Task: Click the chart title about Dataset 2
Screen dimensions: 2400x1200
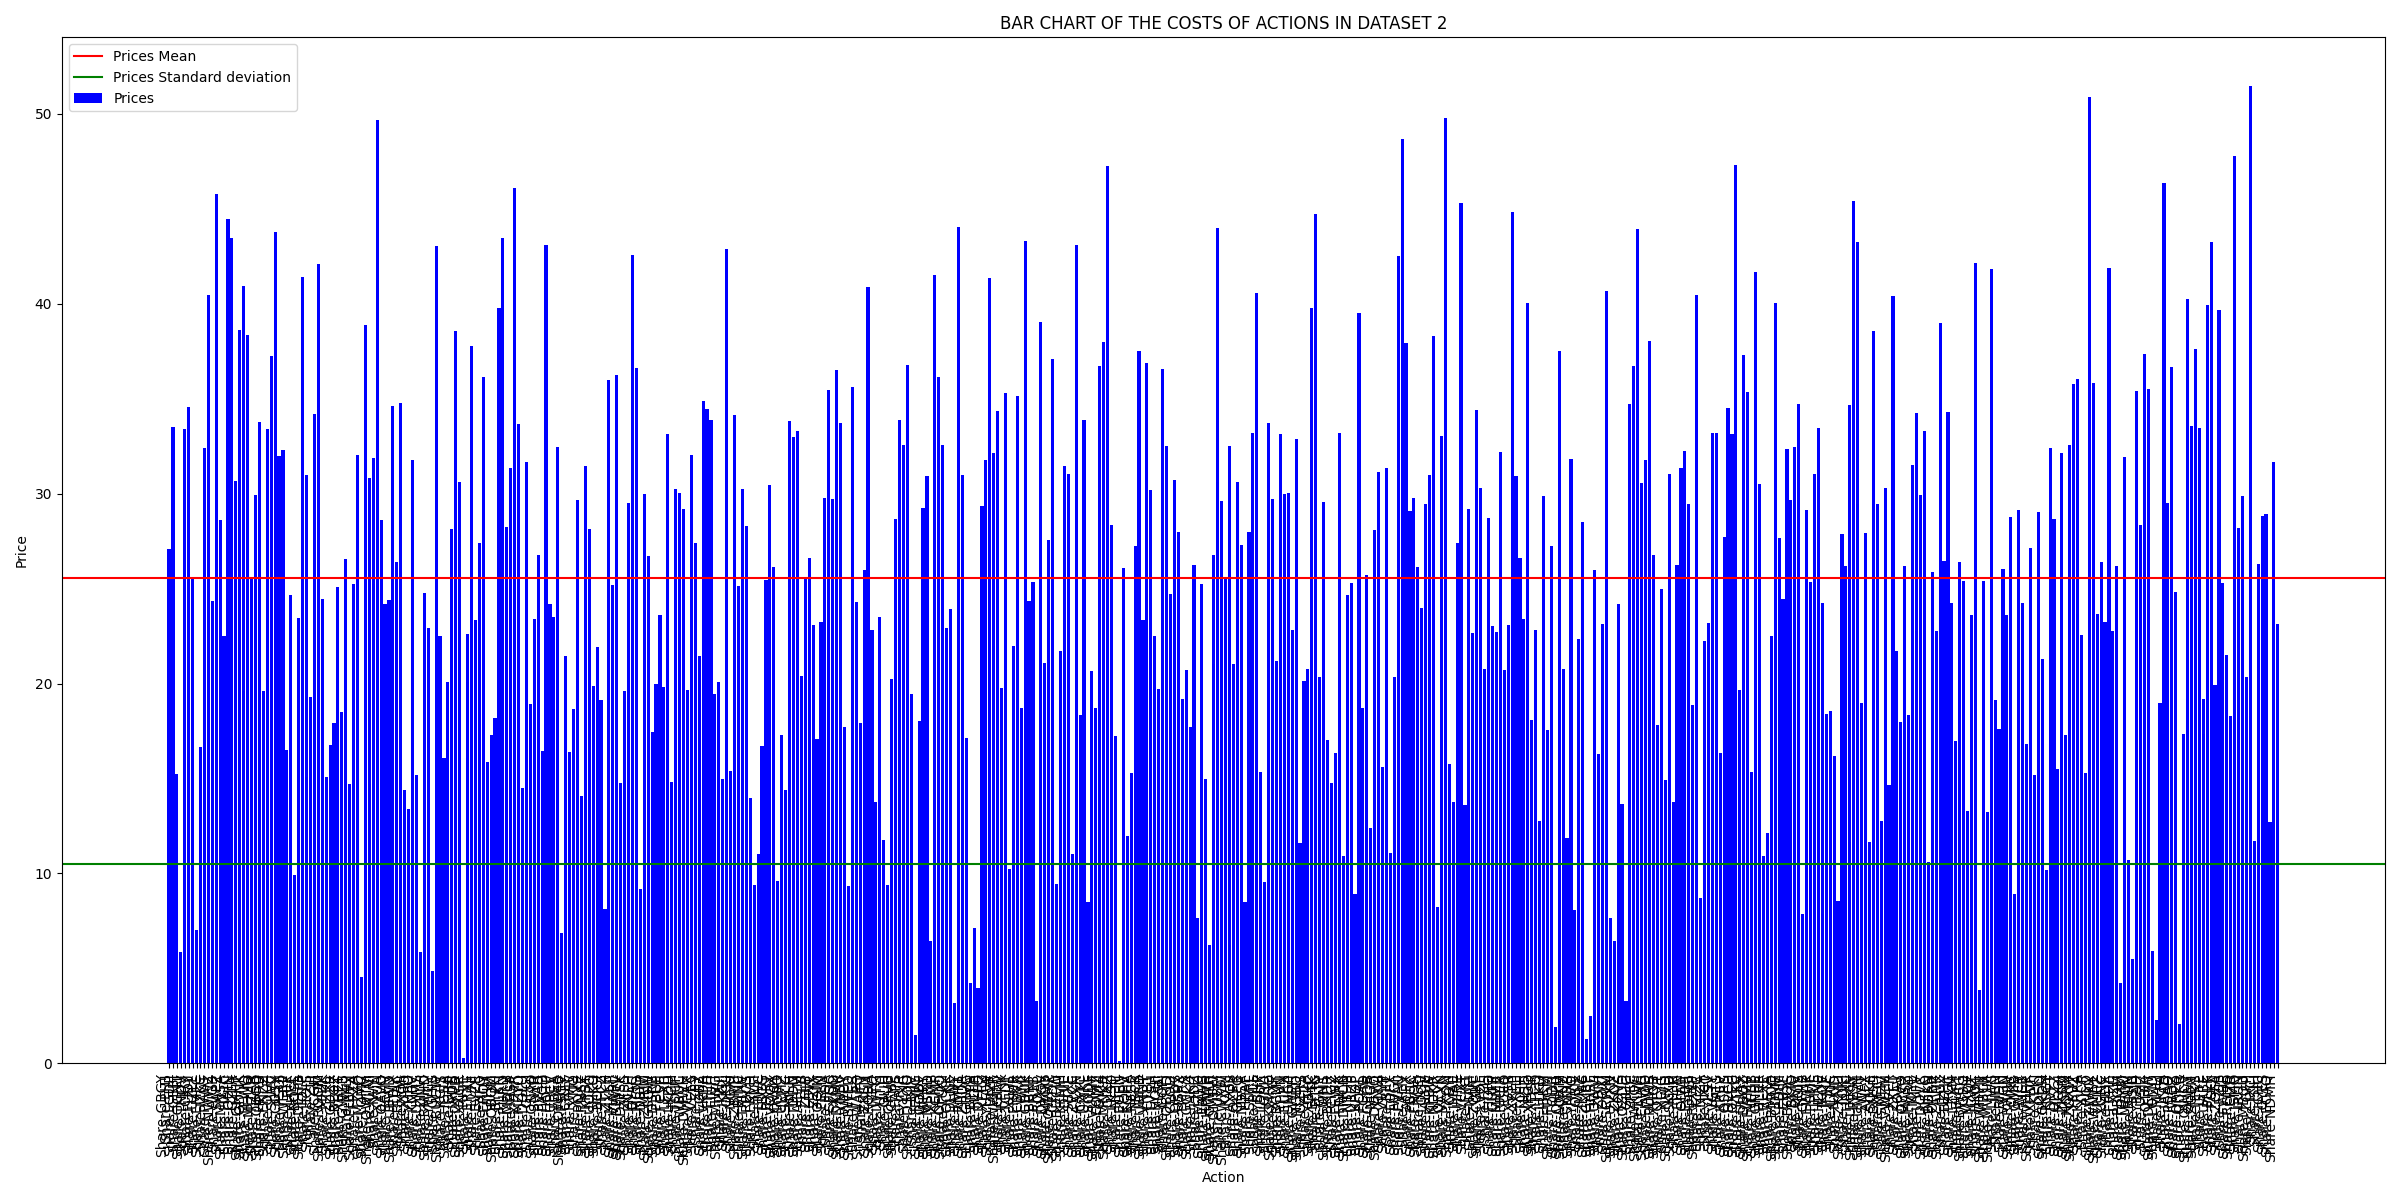Action: click(1222, 24)
